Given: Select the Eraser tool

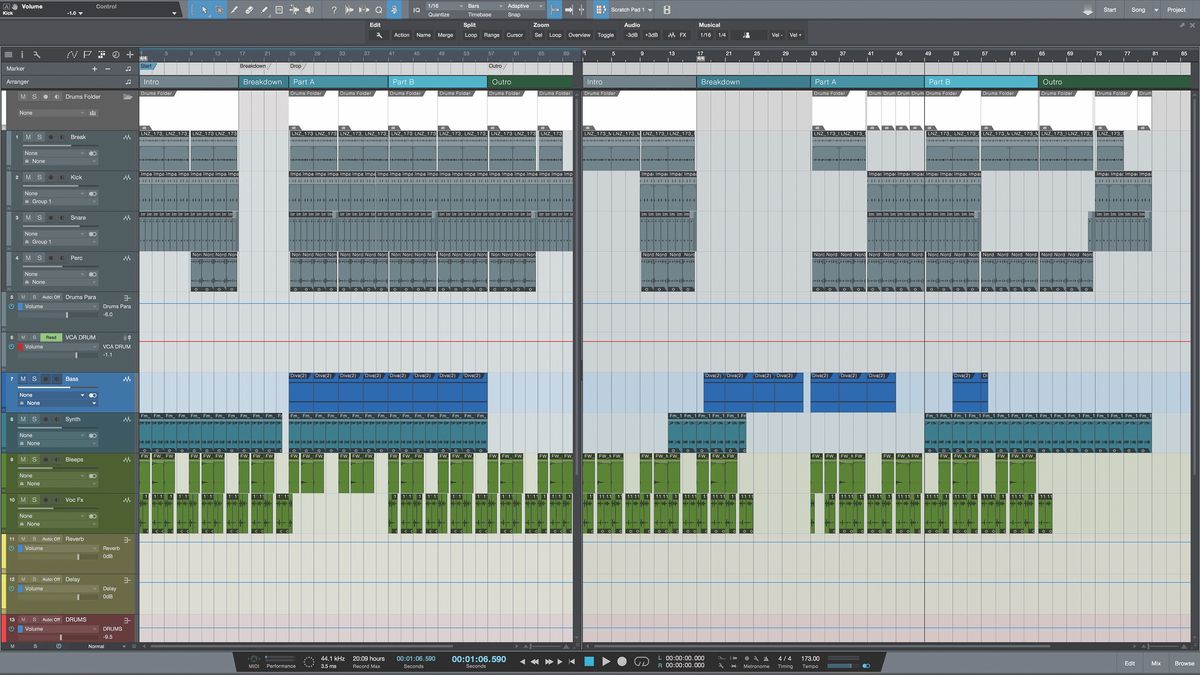Looking at the screenshot, I should click(x=249, y=10).
